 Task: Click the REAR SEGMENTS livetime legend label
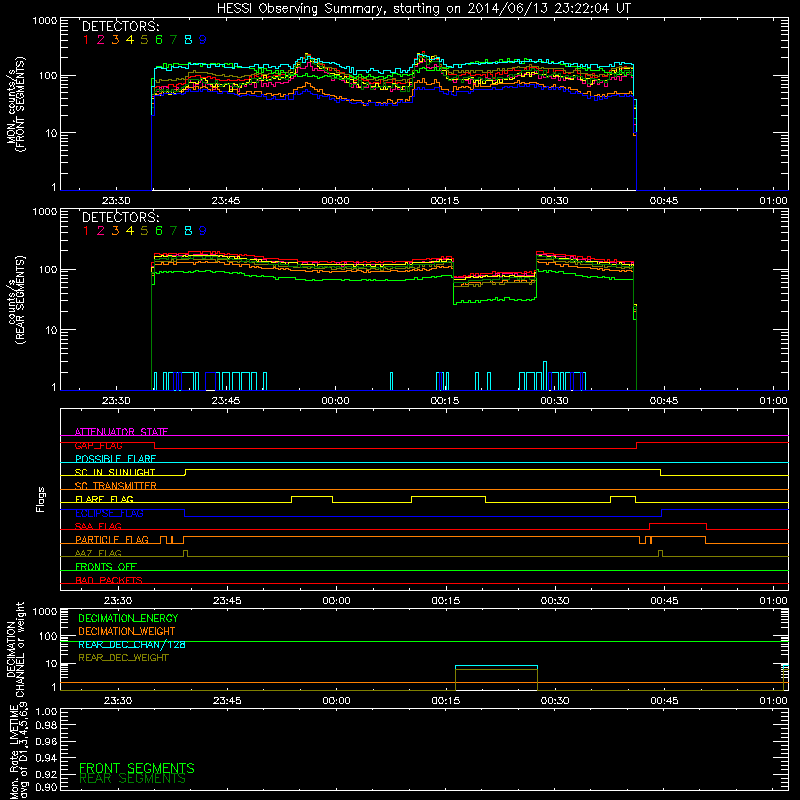tap(132, 779)
